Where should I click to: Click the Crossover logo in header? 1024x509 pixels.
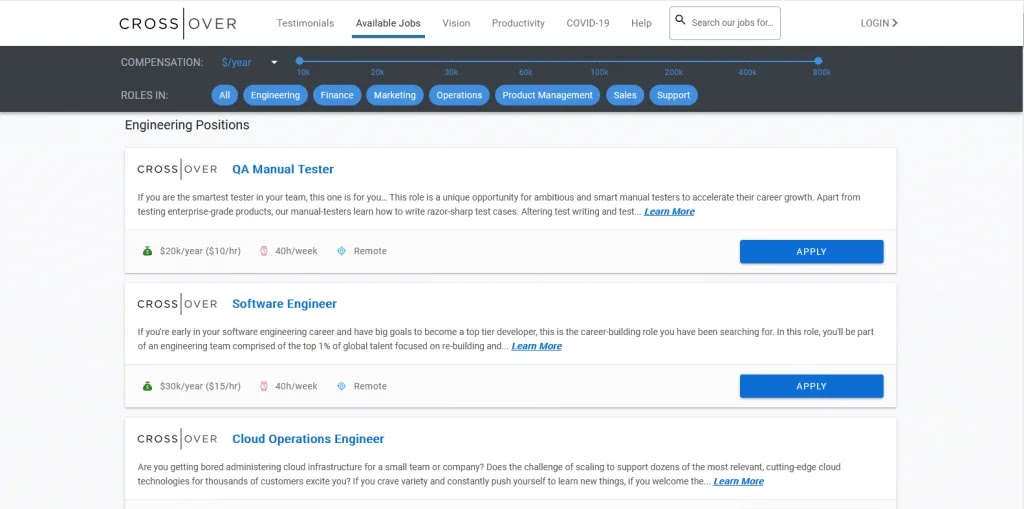coord(178,24)
